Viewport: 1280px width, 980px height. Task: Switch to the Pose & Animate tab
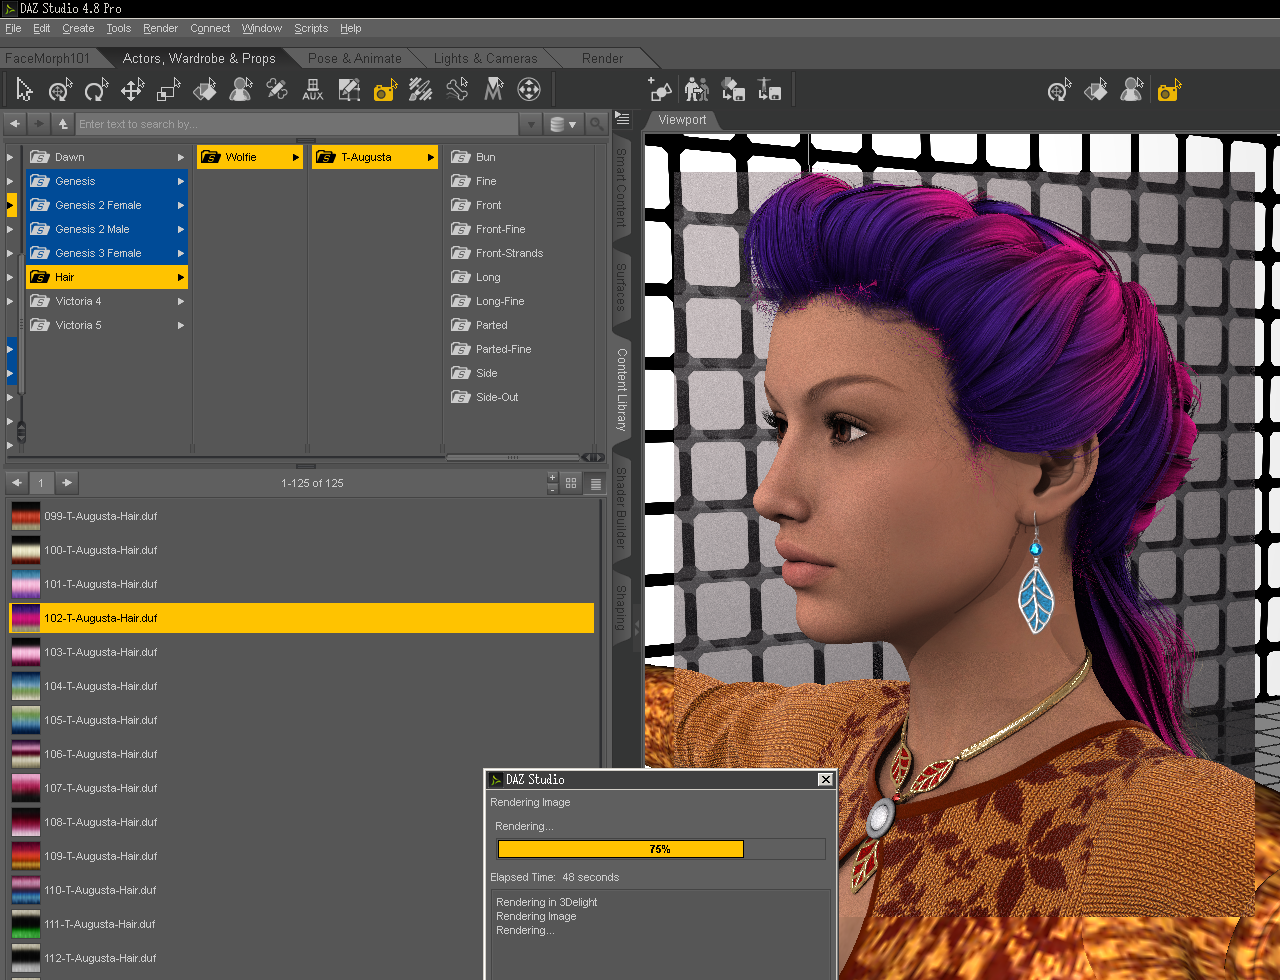coord(354,58)
